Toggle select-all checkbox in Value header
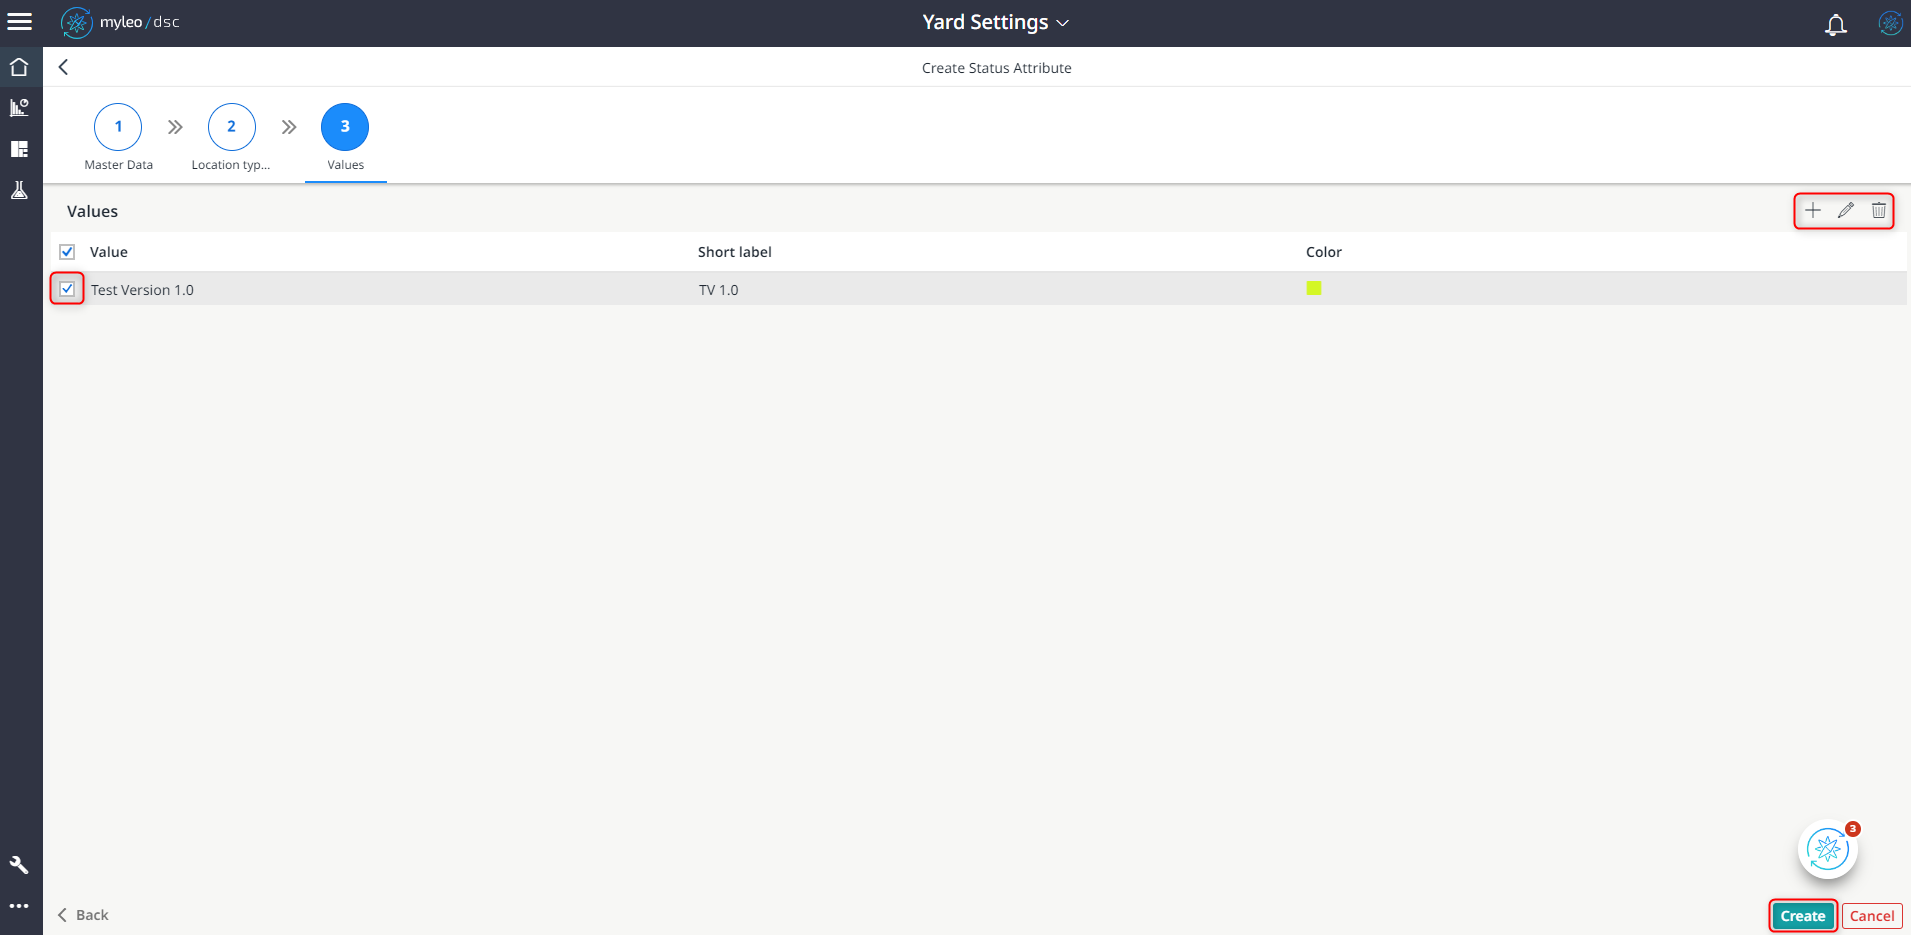Screen dimensions: 1911x935 [67, 252]
